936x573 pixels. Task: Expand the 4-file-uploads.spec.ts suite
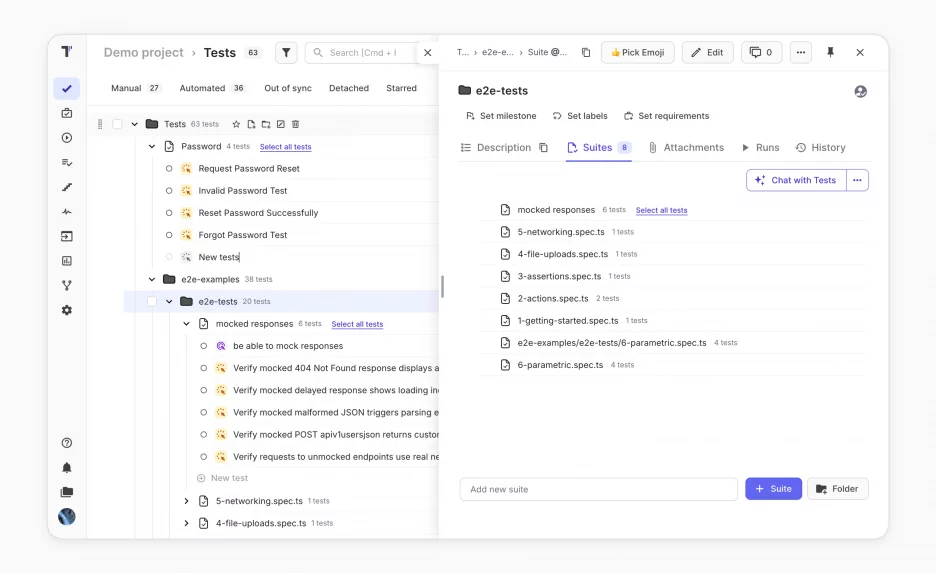tap(187, 523)
